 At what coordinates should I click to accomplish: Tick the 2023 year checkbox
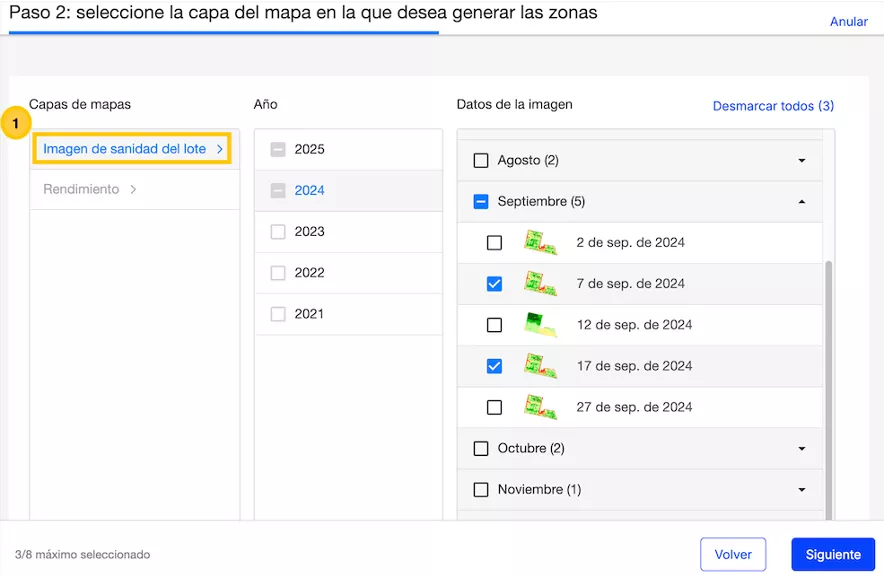pyautogui.click(x=278, y=232)
